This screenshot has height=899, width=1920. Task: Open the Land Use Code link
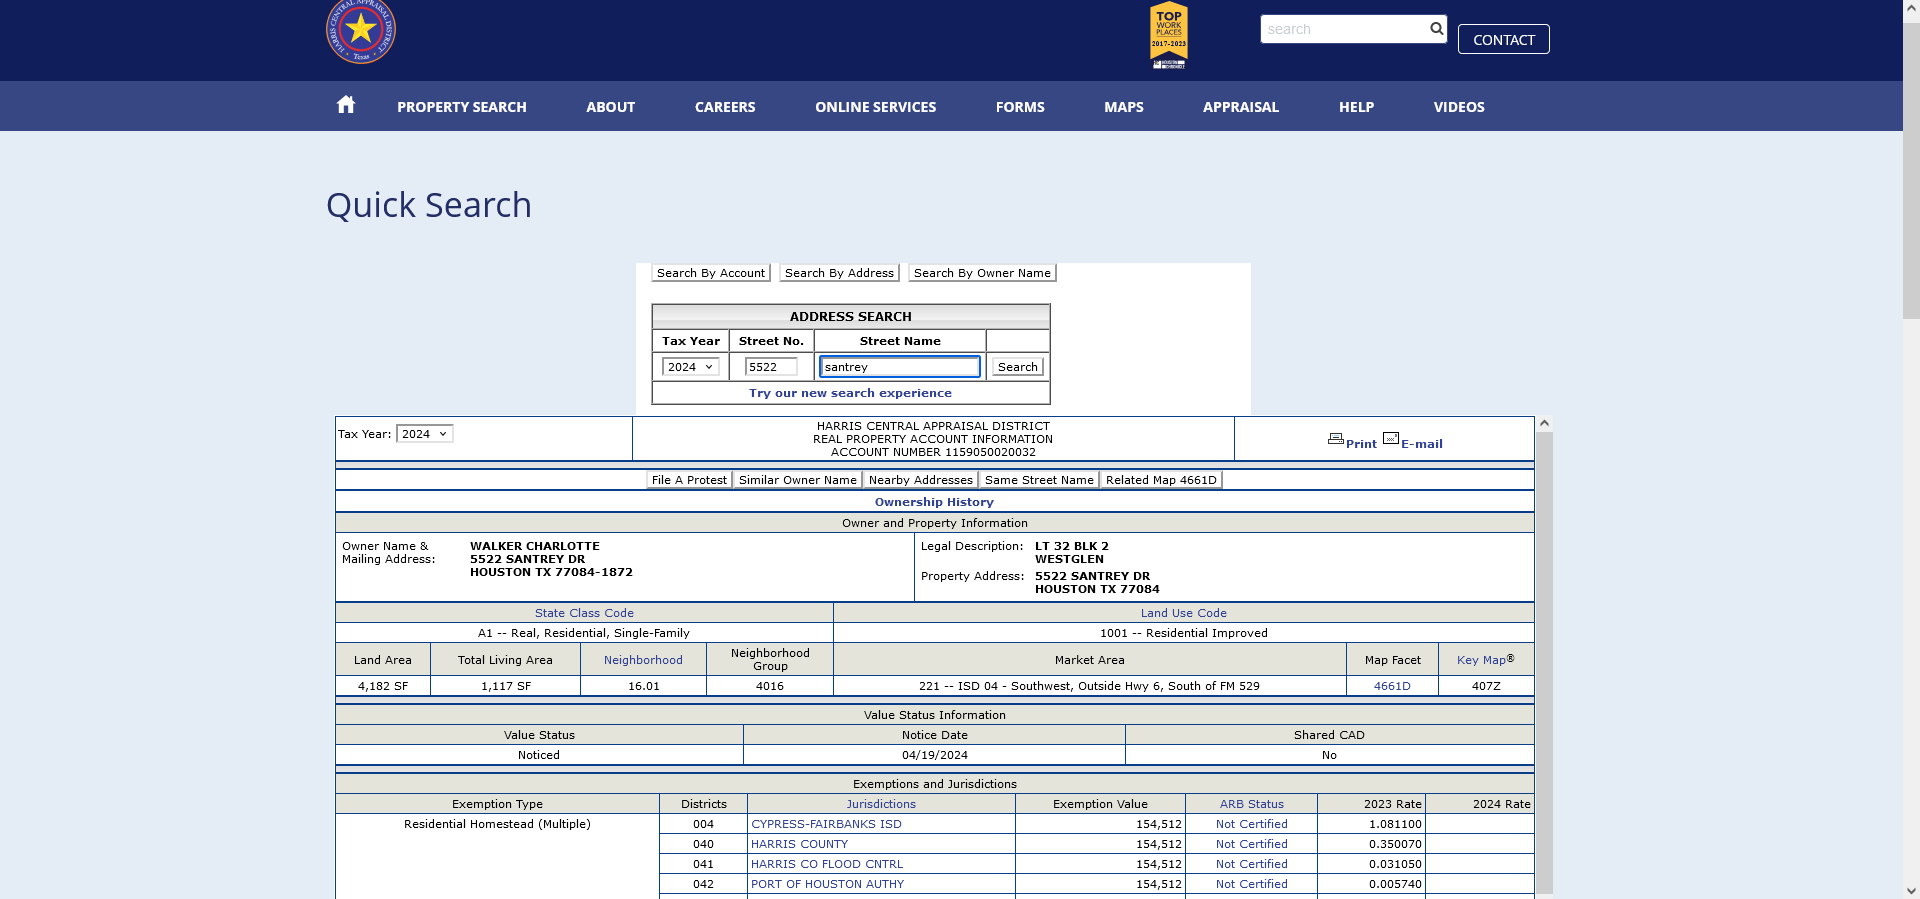point(1183,613)
